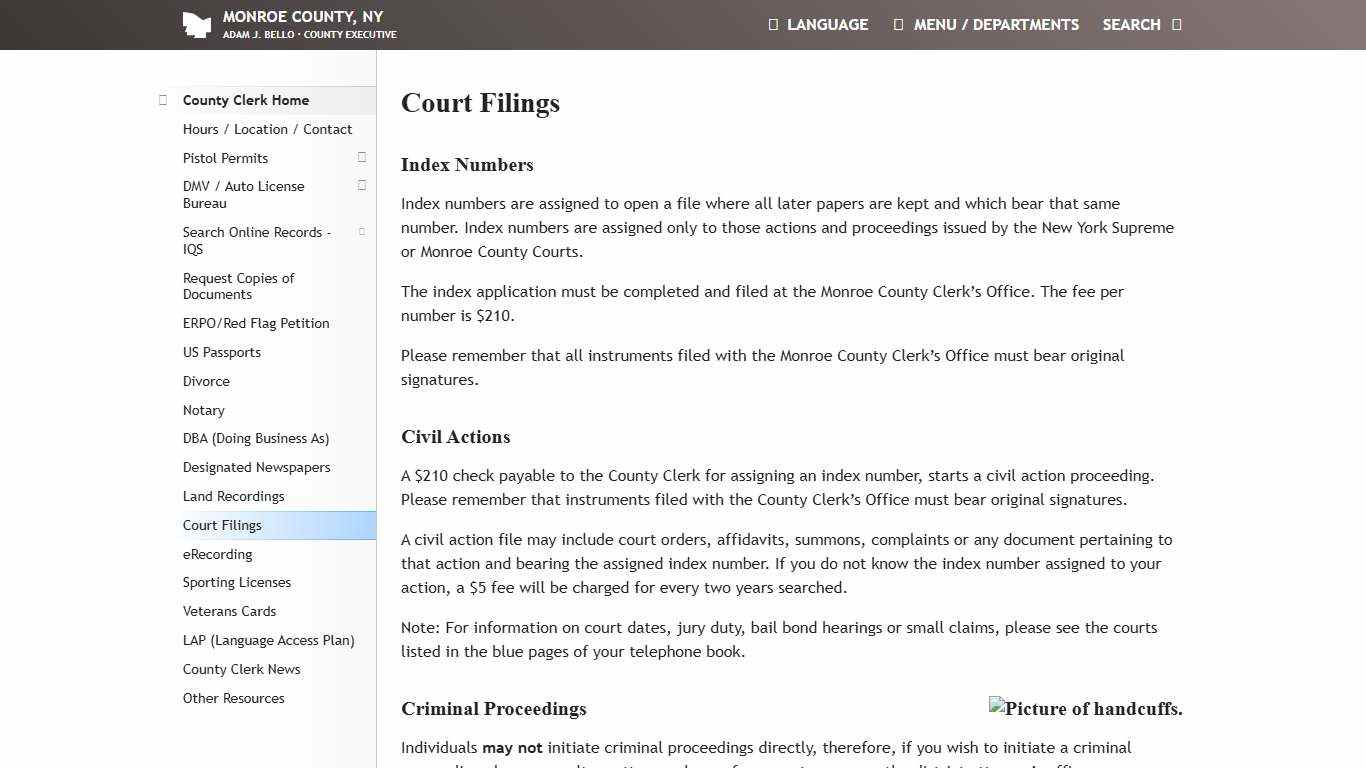Visit the ERPO/Red Flag Petition page

click(256, 323)
